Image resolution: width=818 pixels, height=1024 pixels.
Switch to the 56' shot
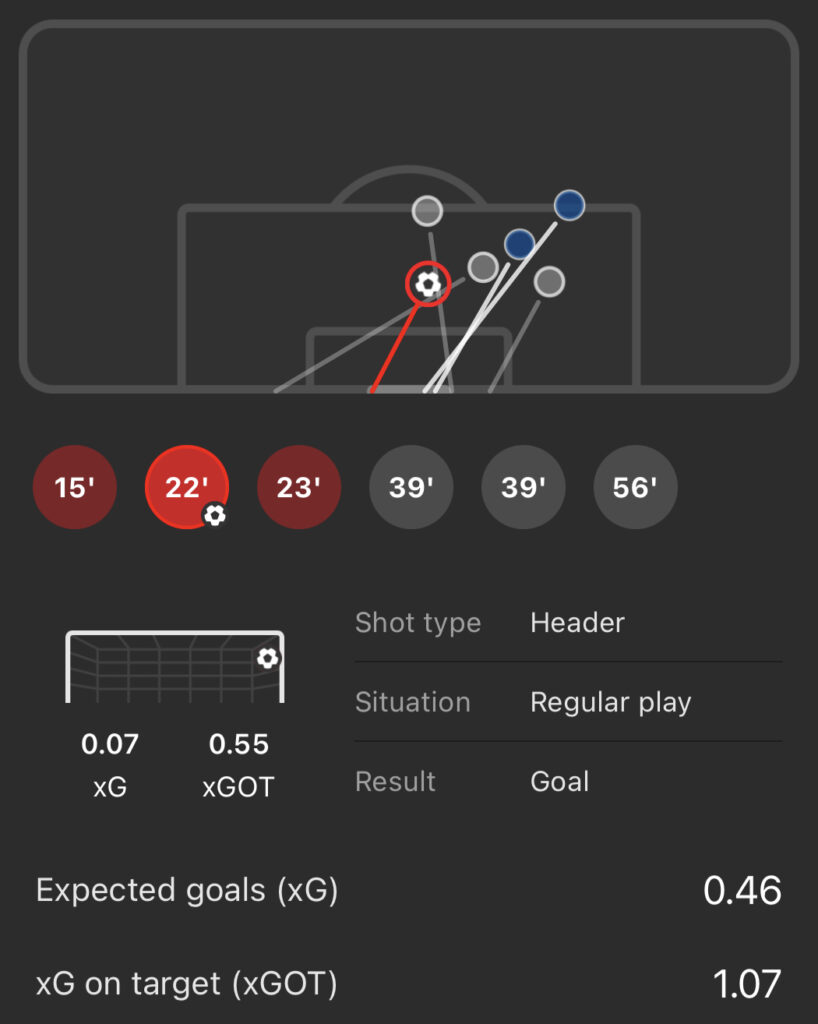point(635,488)
